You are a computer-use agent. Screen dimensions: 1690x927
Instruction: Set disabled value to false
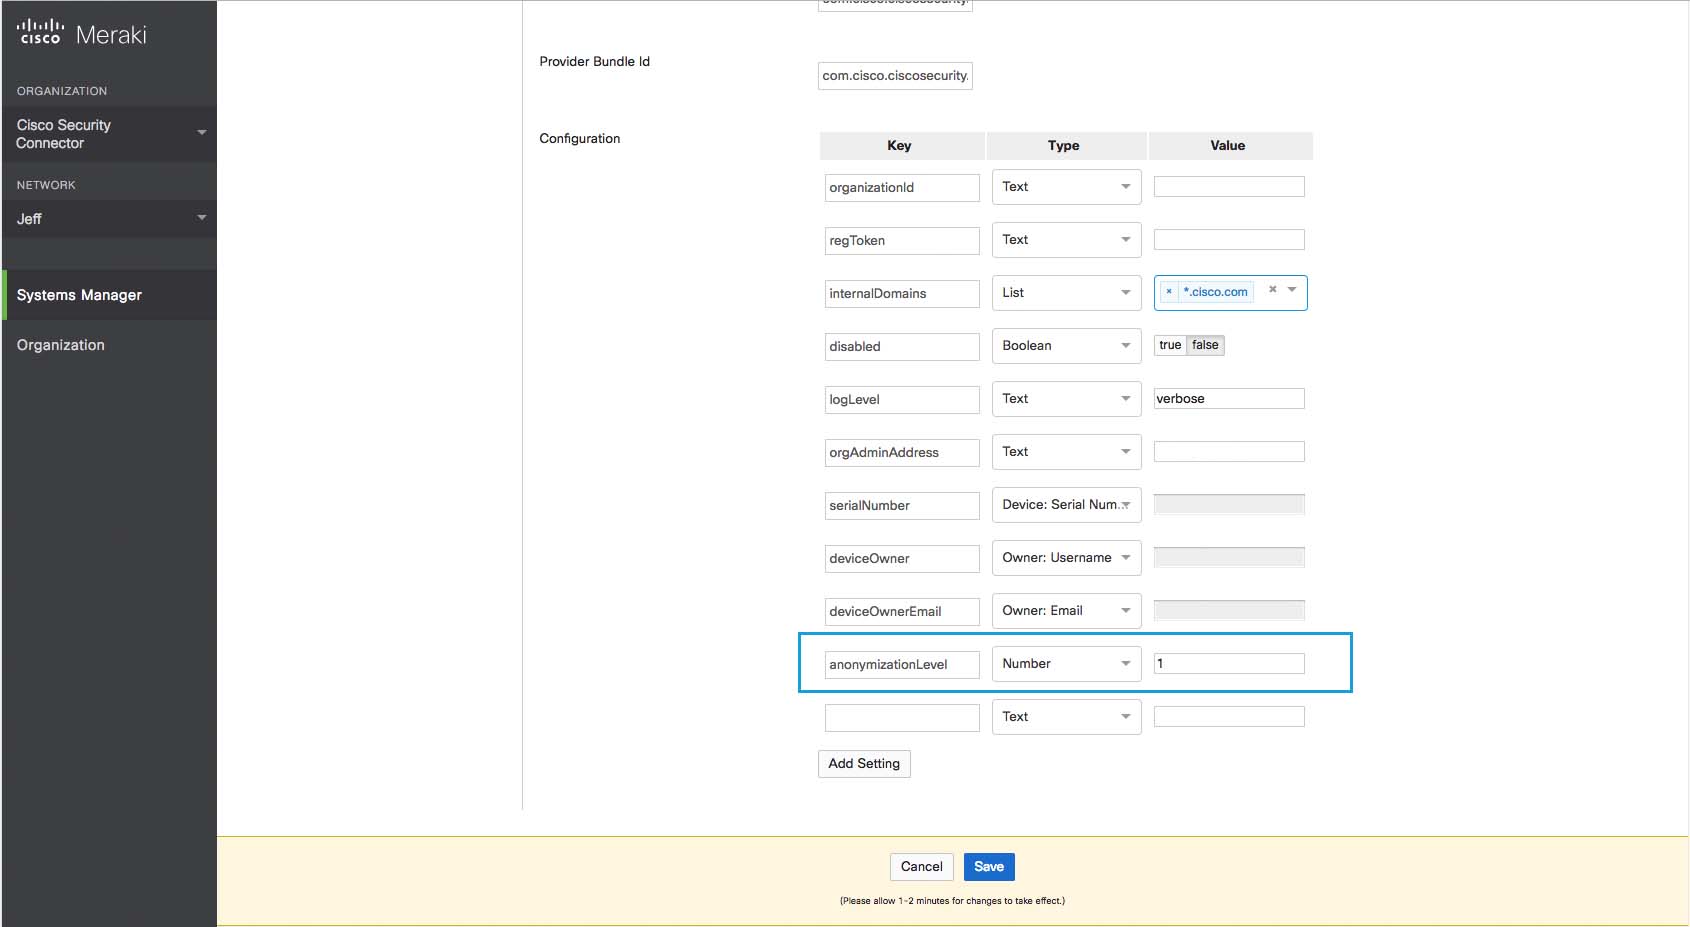tap(1205, 345)
